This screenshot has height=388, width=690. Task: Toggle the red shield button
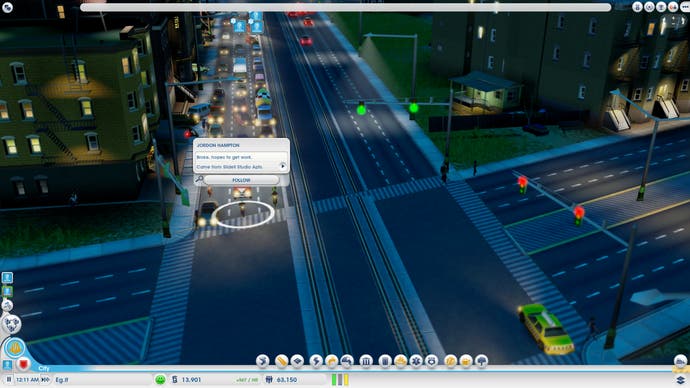click(x=23, y=364)
